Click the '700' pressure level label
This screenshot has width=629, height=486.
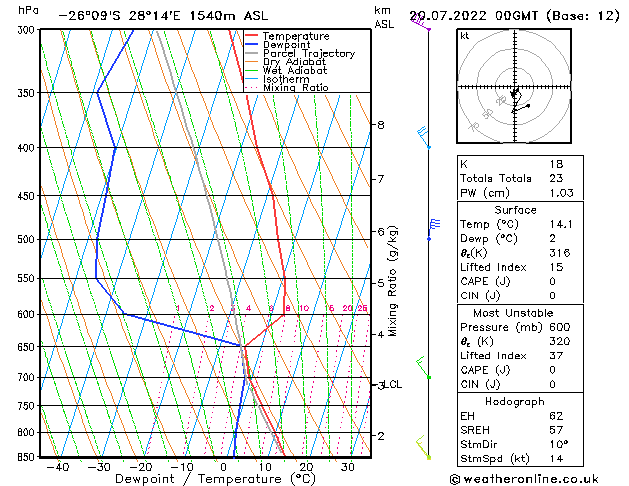tap(28, 377)
